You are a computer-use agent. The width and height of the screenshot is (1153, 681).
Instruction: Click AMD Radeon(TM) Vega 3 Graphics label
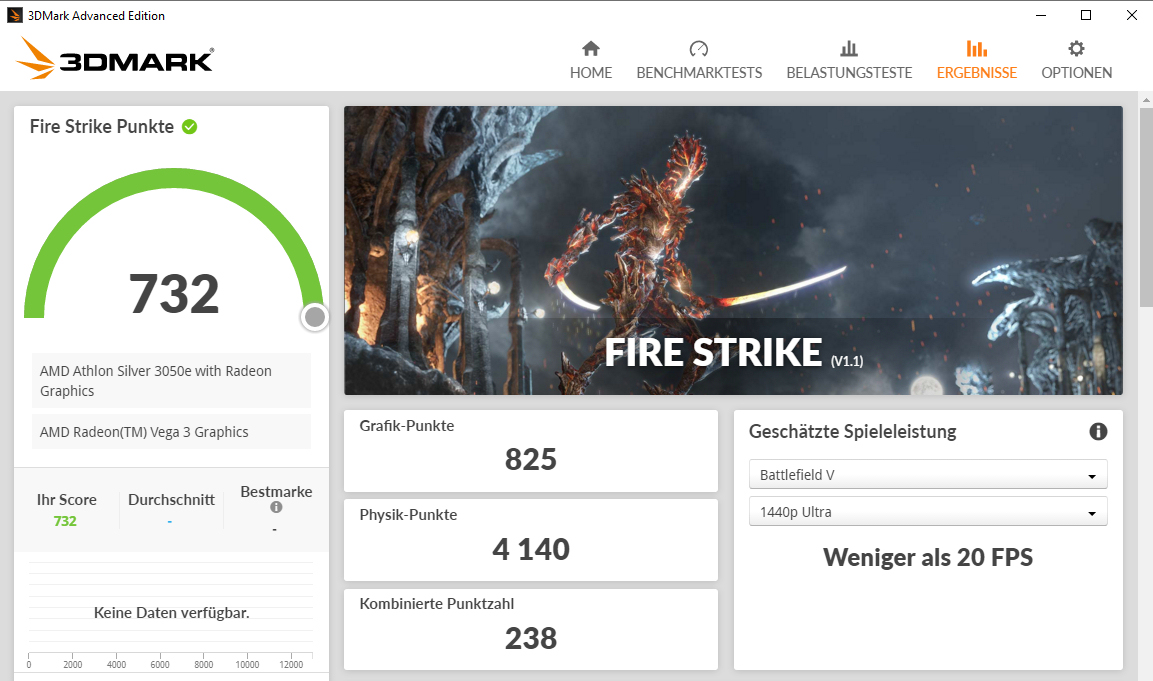[x=171, y=432]
